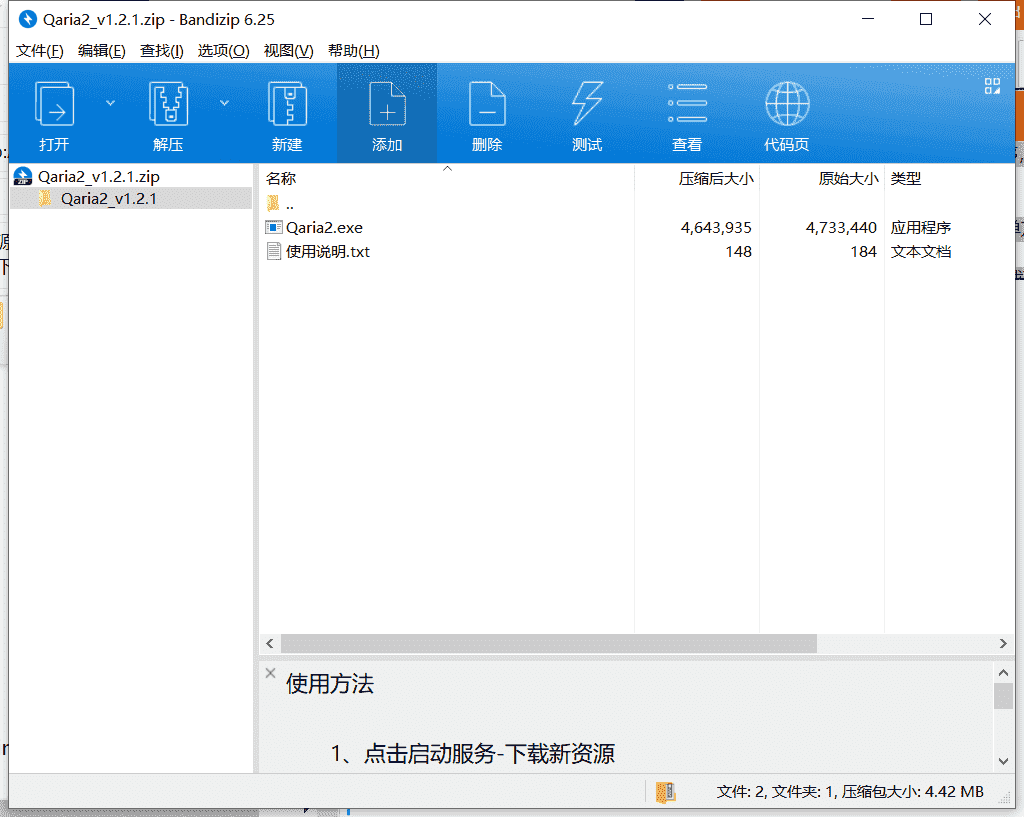The height and width of the screenshot is (817, 1024).
Task: Expand the Extract button dropdown arrow
Action: click(x=224, y=103)
